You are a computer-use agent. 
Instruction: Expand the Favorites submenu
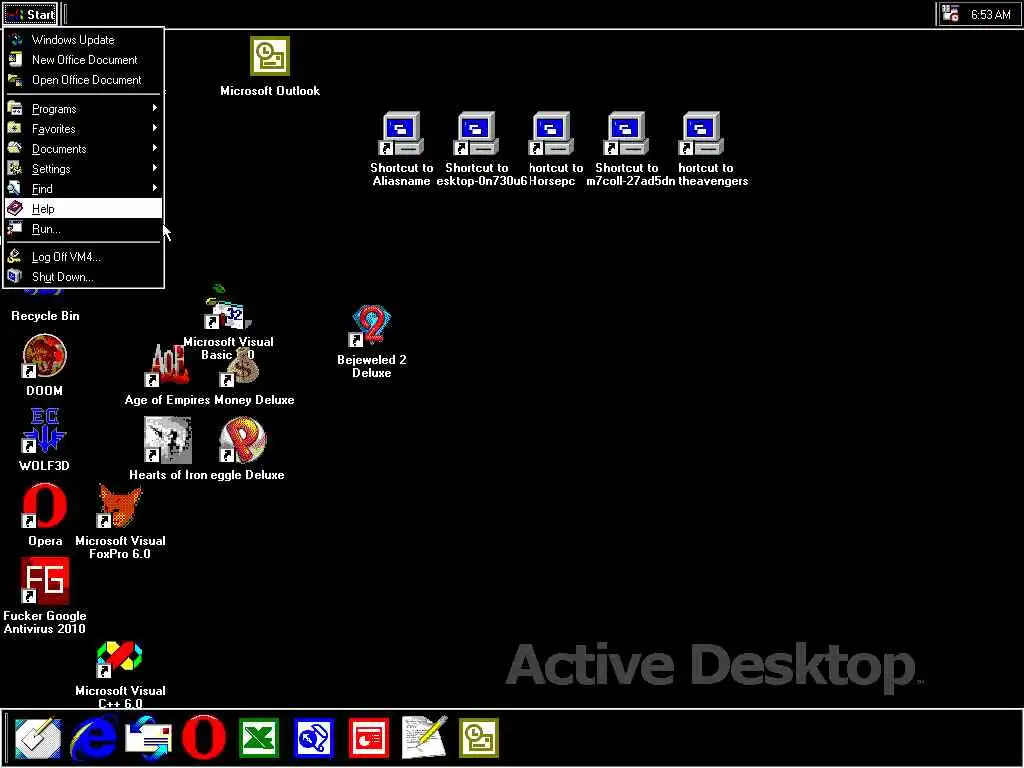click(x=84, y=129)
